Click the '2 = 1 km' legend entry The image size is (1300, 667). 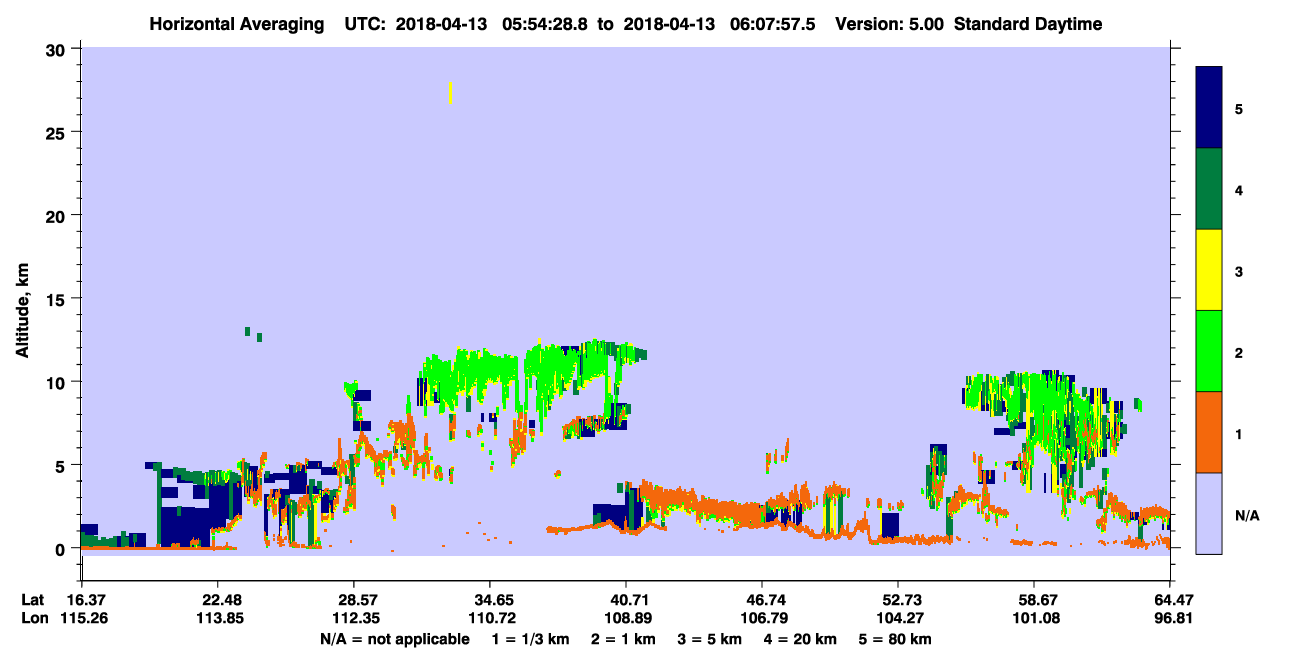click(x=624, y=639)
